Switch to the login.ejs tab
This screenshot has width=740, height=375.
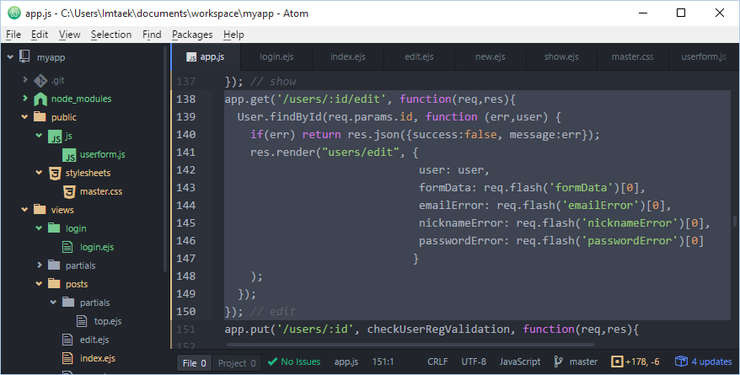[x=277, y=57]
